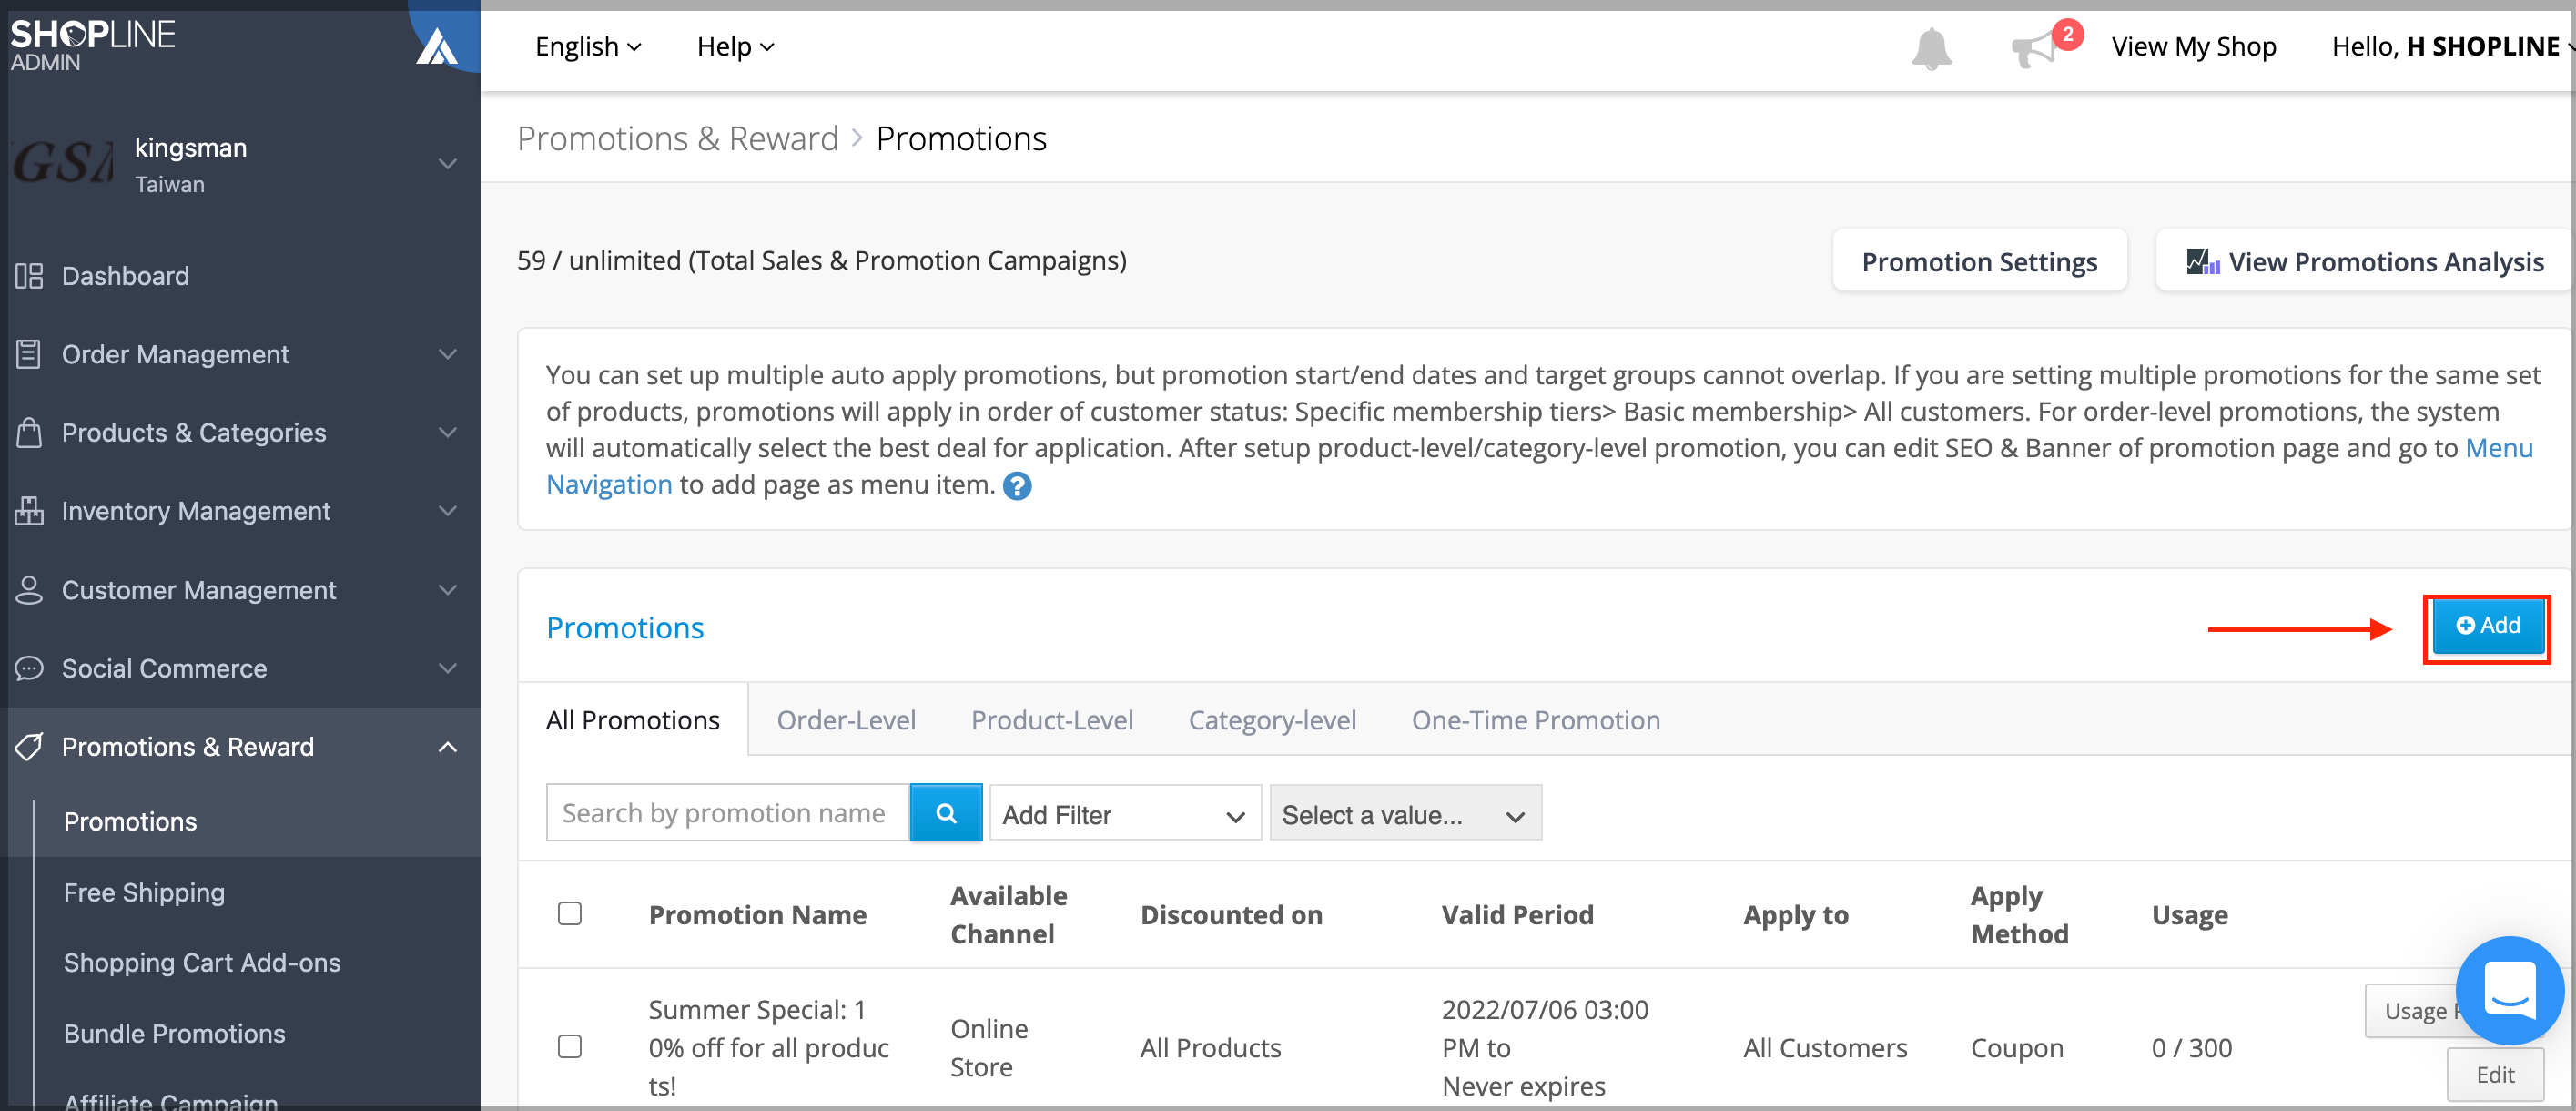
Task: Open the notifications bell
Action: (1931, 47)
